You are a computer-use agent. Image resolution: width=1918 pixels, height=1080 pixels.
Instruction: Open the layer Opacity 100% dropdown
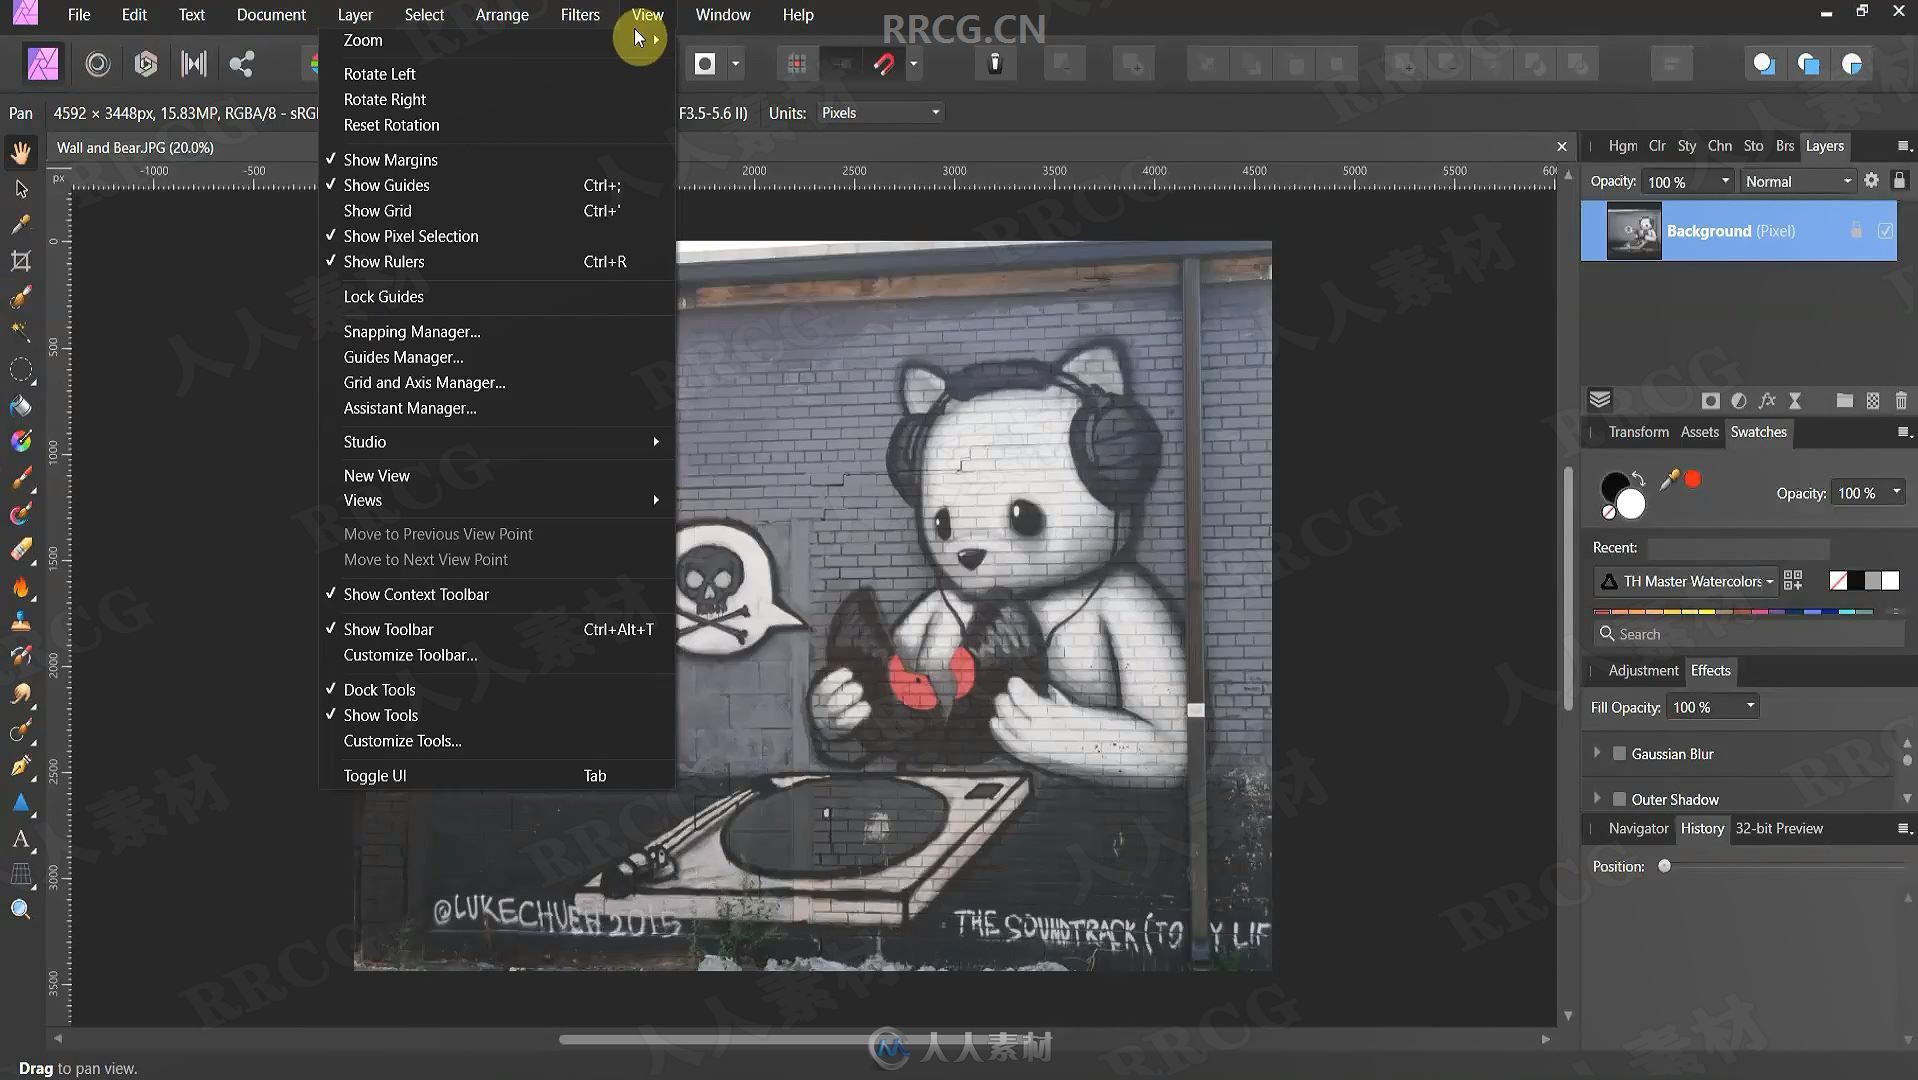[1688, 182]
